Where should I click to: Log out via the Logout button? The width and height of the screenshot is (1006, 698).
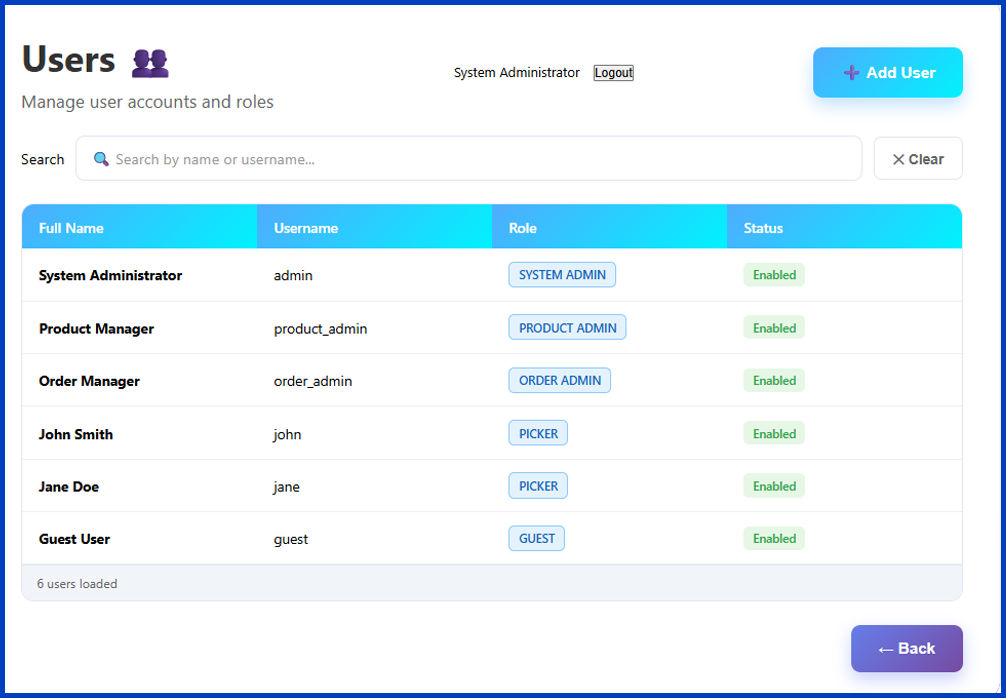point(613,72)
